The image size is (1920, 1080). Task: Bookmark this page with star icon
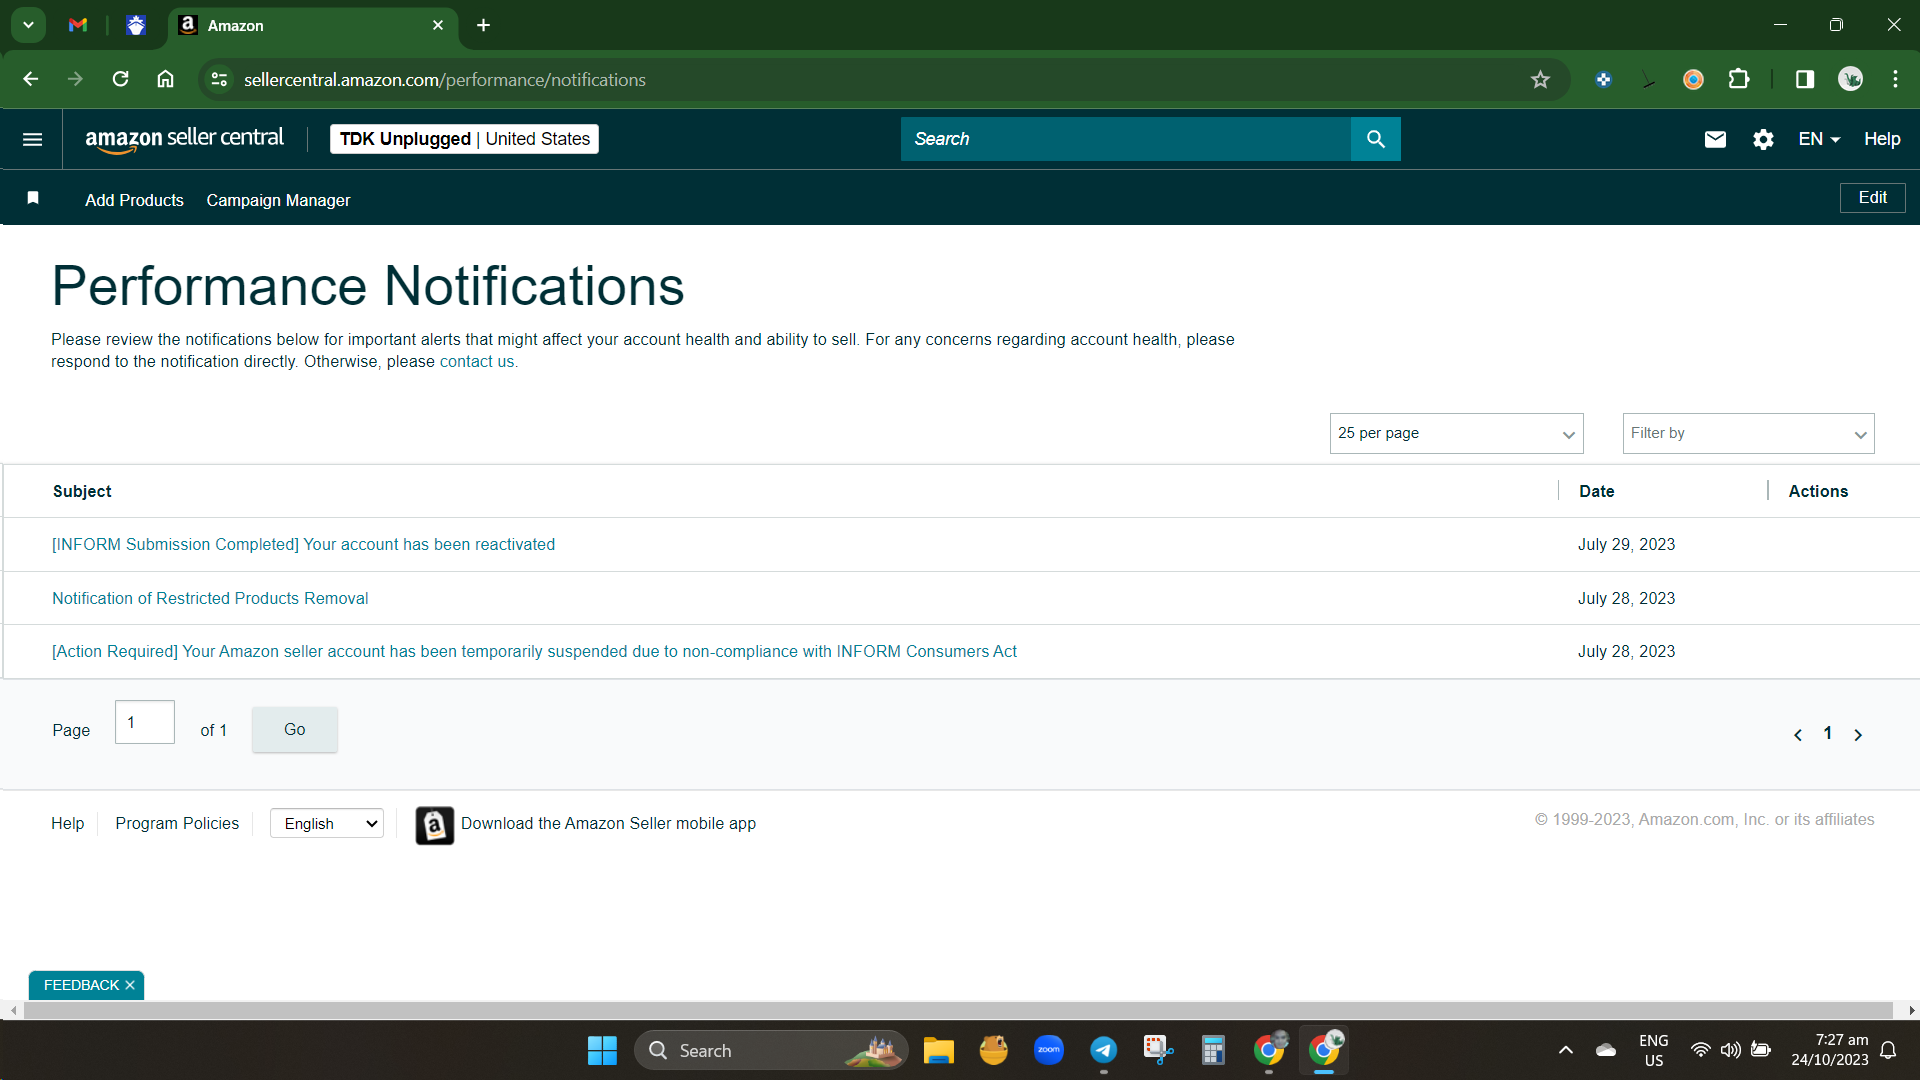click(x=1540, y=80)
